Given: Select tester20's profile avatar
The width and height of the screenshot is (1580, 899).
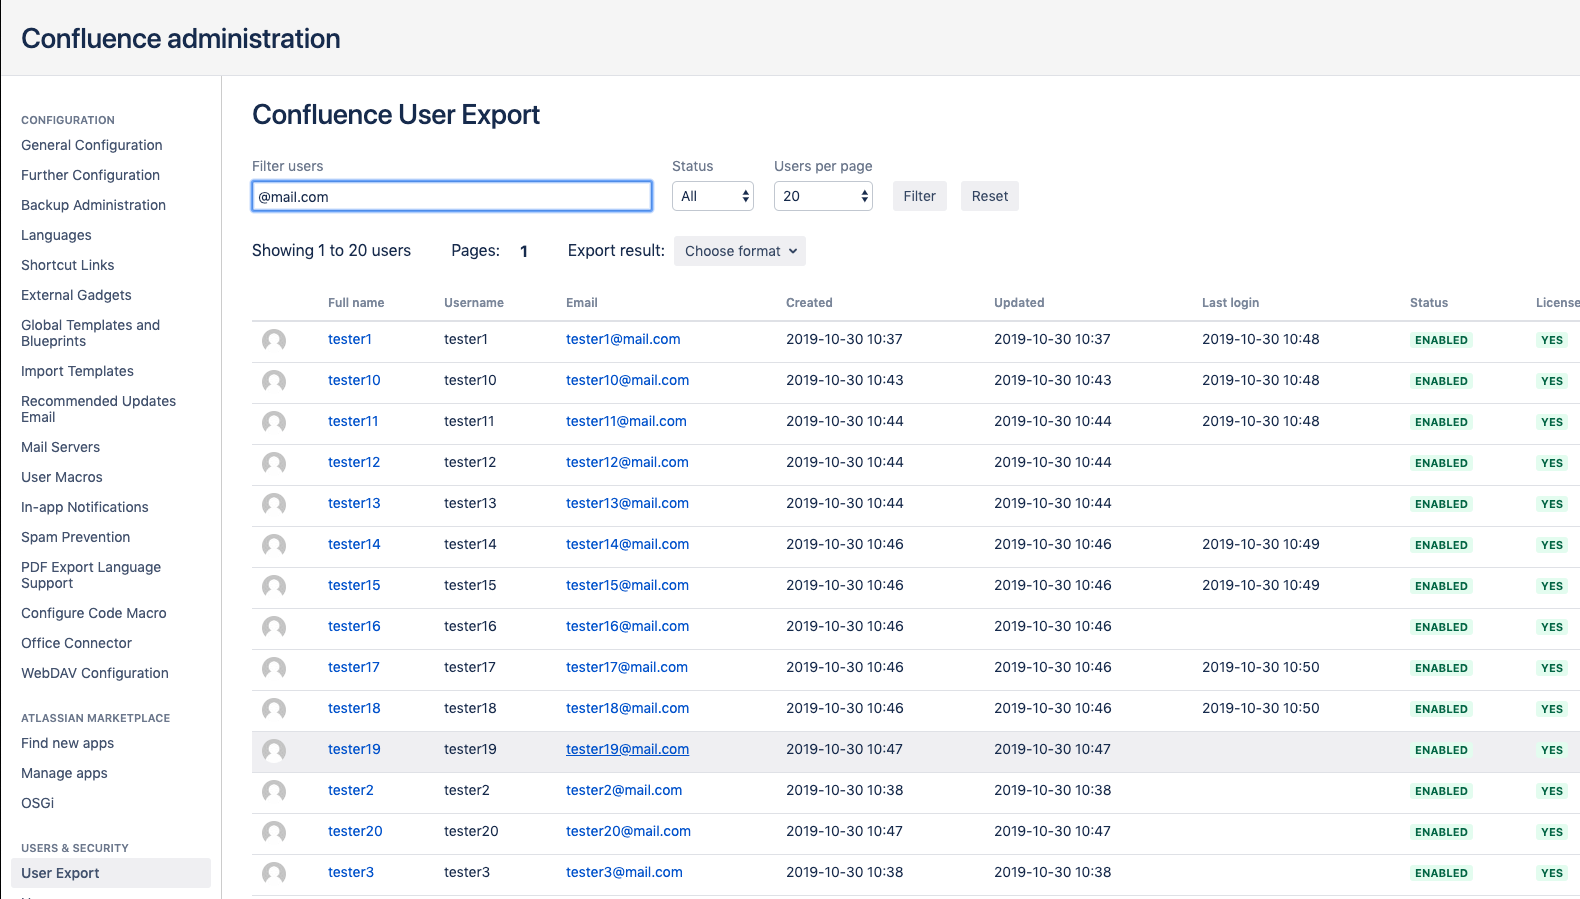Looking at the screenshot, I should tap(274, 832).
